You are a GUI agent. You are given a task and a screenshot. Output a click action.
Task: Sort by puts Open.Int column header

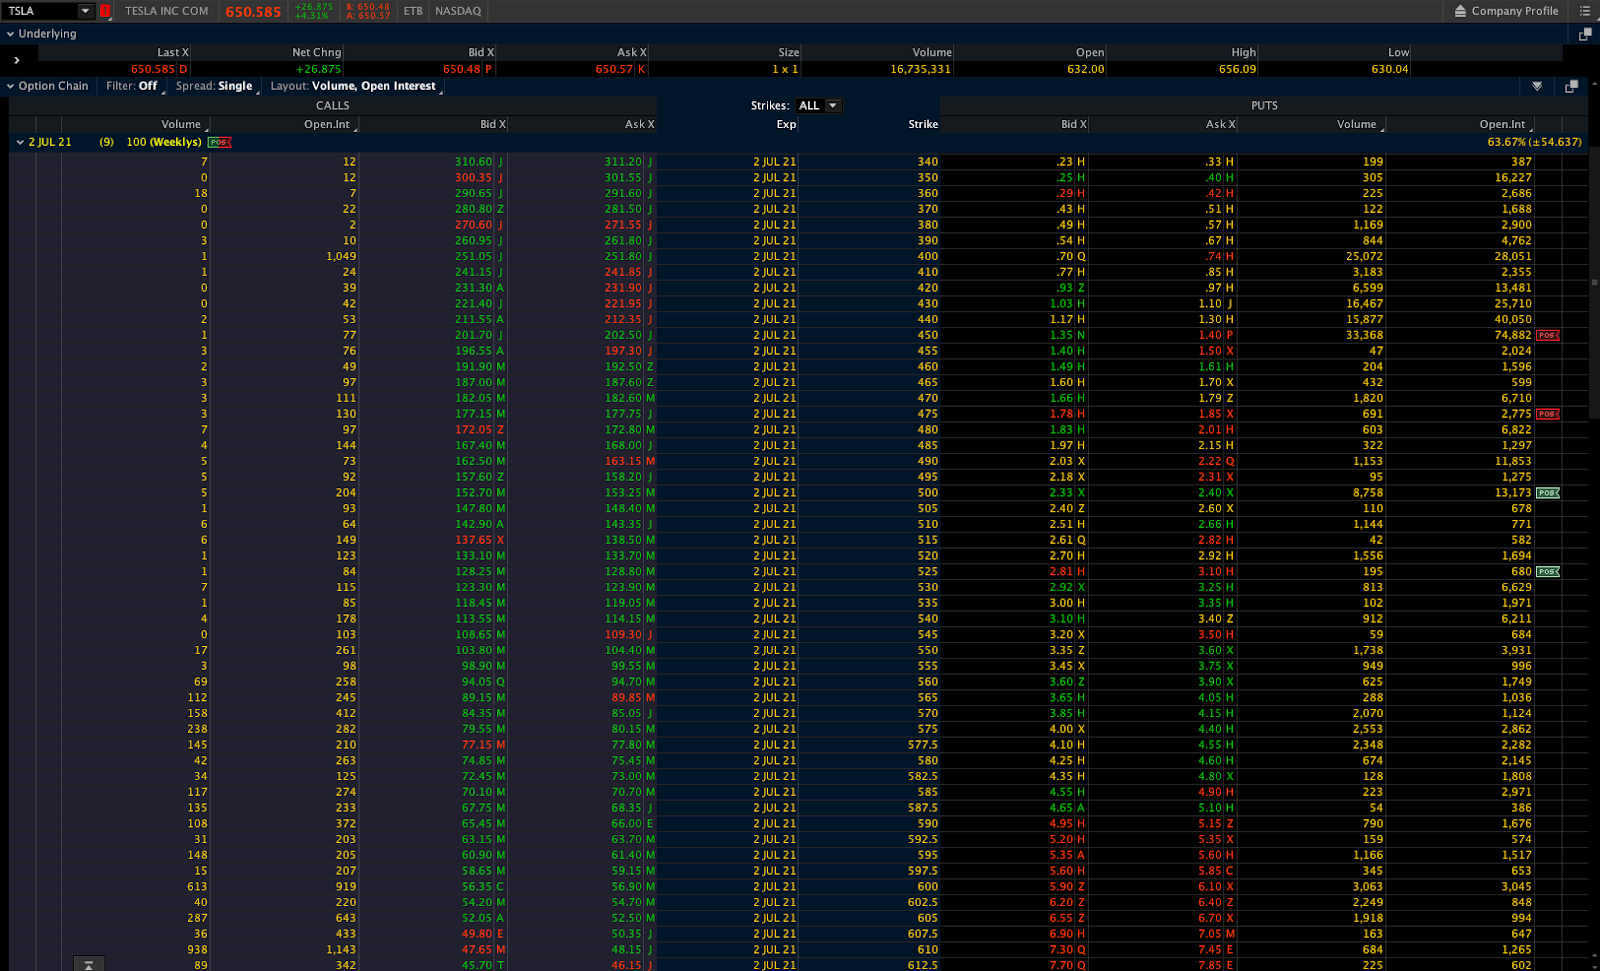1503,124
